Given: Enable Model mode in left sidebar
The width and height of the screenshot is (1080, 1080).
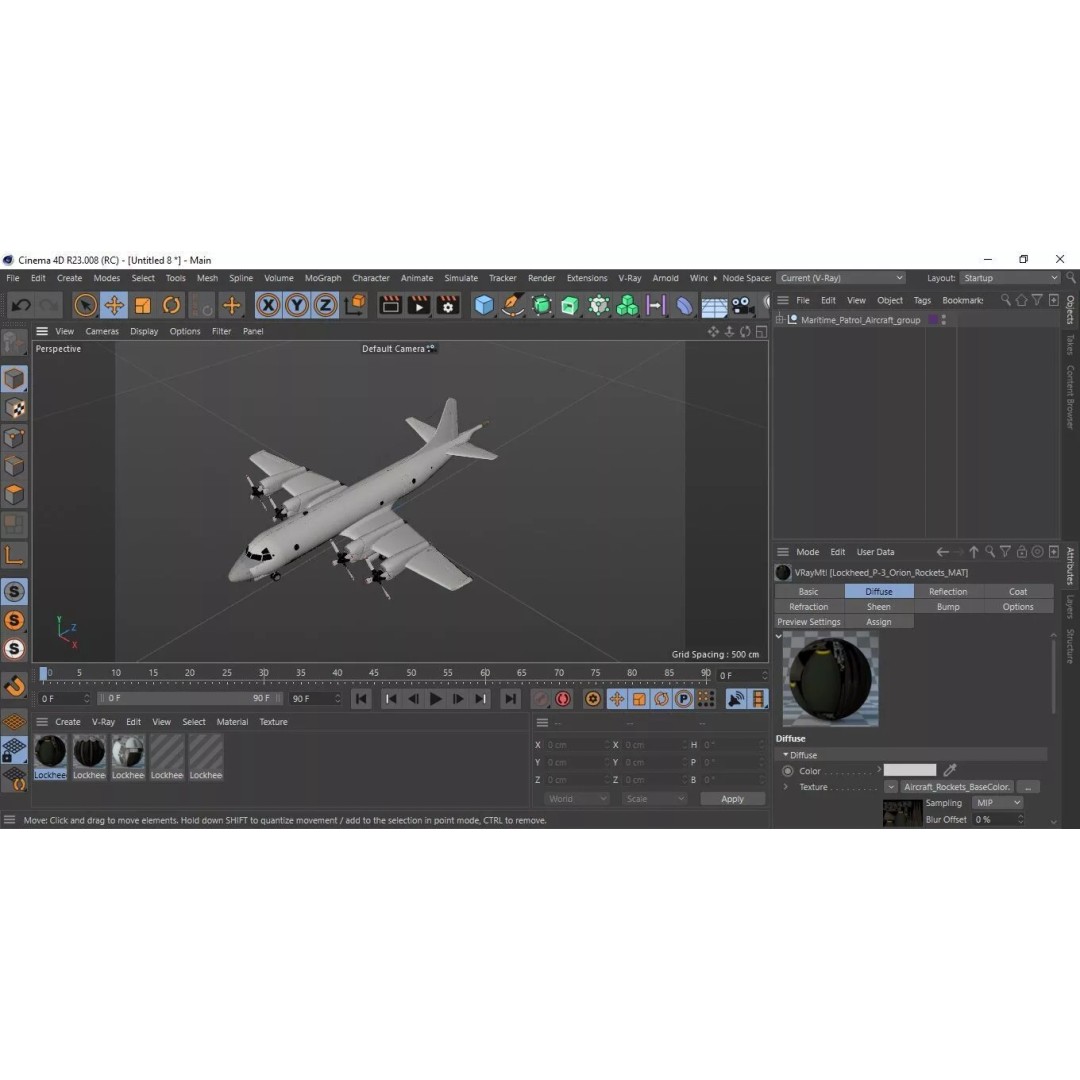Looking at the screenshot, I should pyautogui.click(x=14, y=379).
